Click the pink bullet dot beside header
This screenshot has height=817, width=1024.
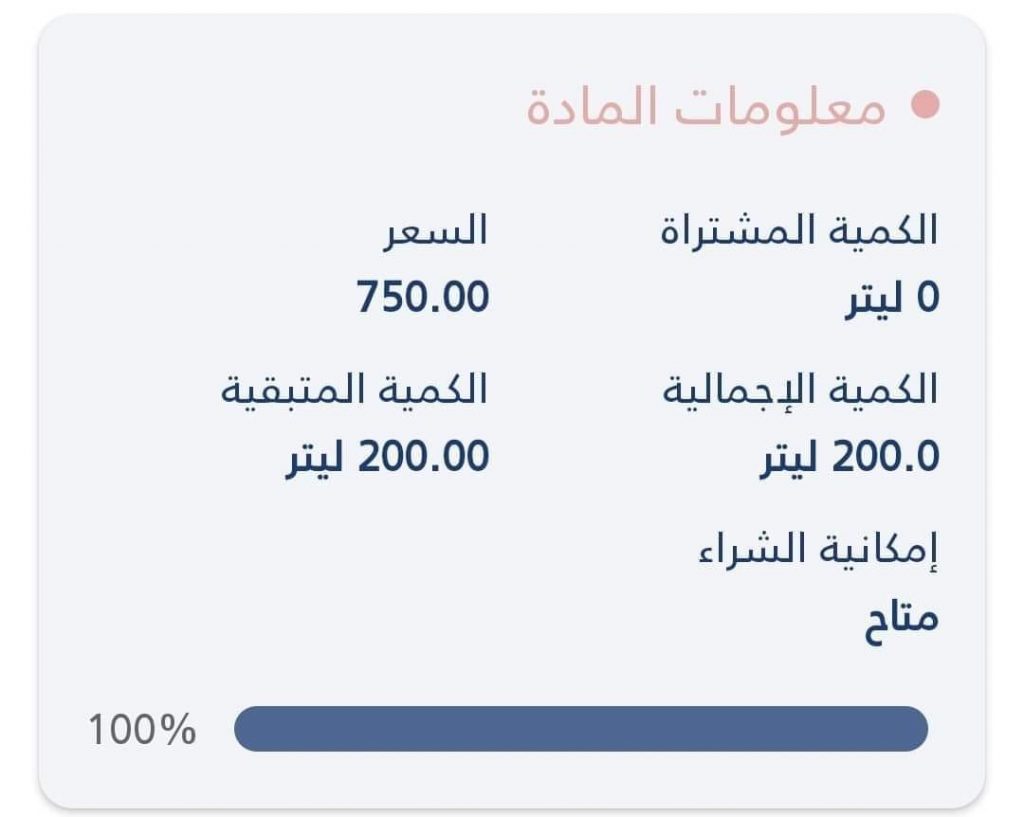click(925, 104)
